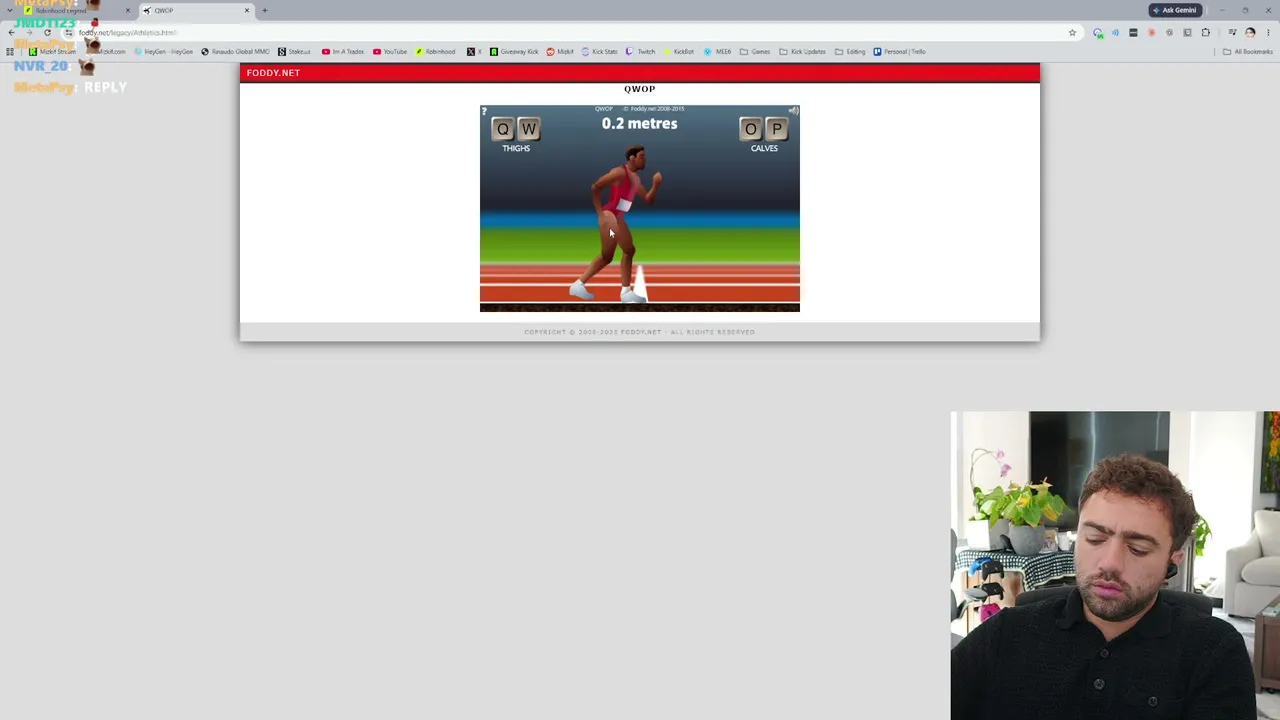Viewport: 1280px width, 720px height.
Task: Open the Ask Gemini button
Action: click(x=1174, y=10)
